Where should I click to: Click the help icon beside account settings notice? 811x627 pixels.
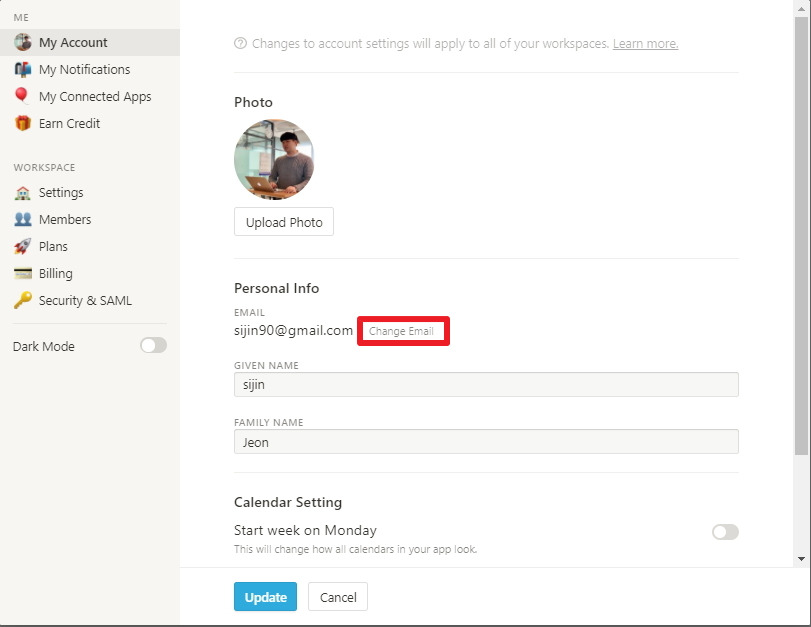click(x=240, y=44)
